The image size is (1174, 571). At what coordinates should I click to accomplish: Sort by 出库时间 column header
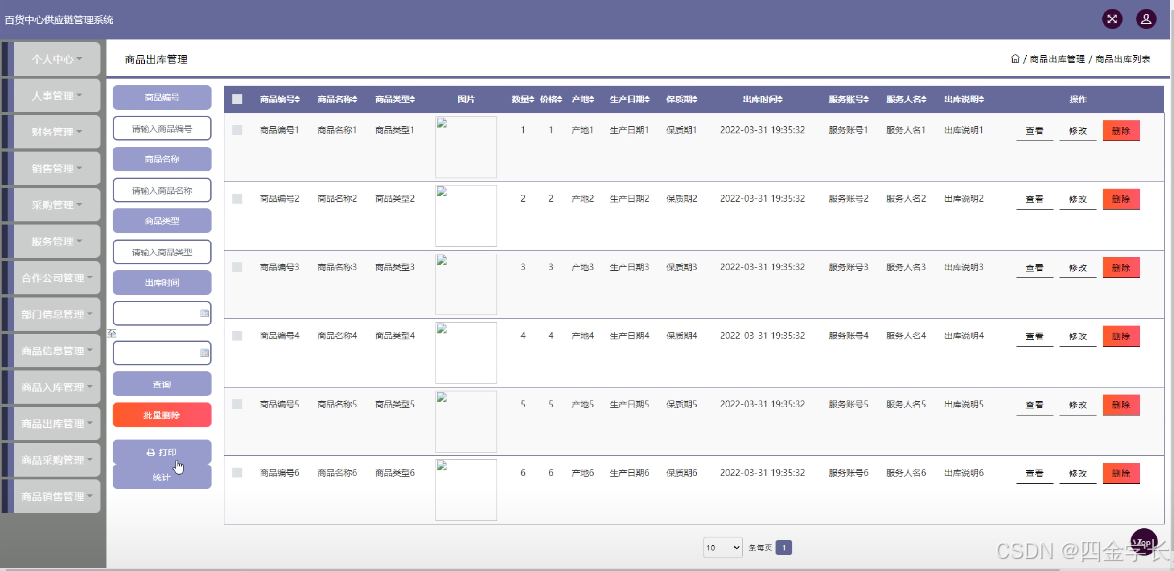[763, 100]
